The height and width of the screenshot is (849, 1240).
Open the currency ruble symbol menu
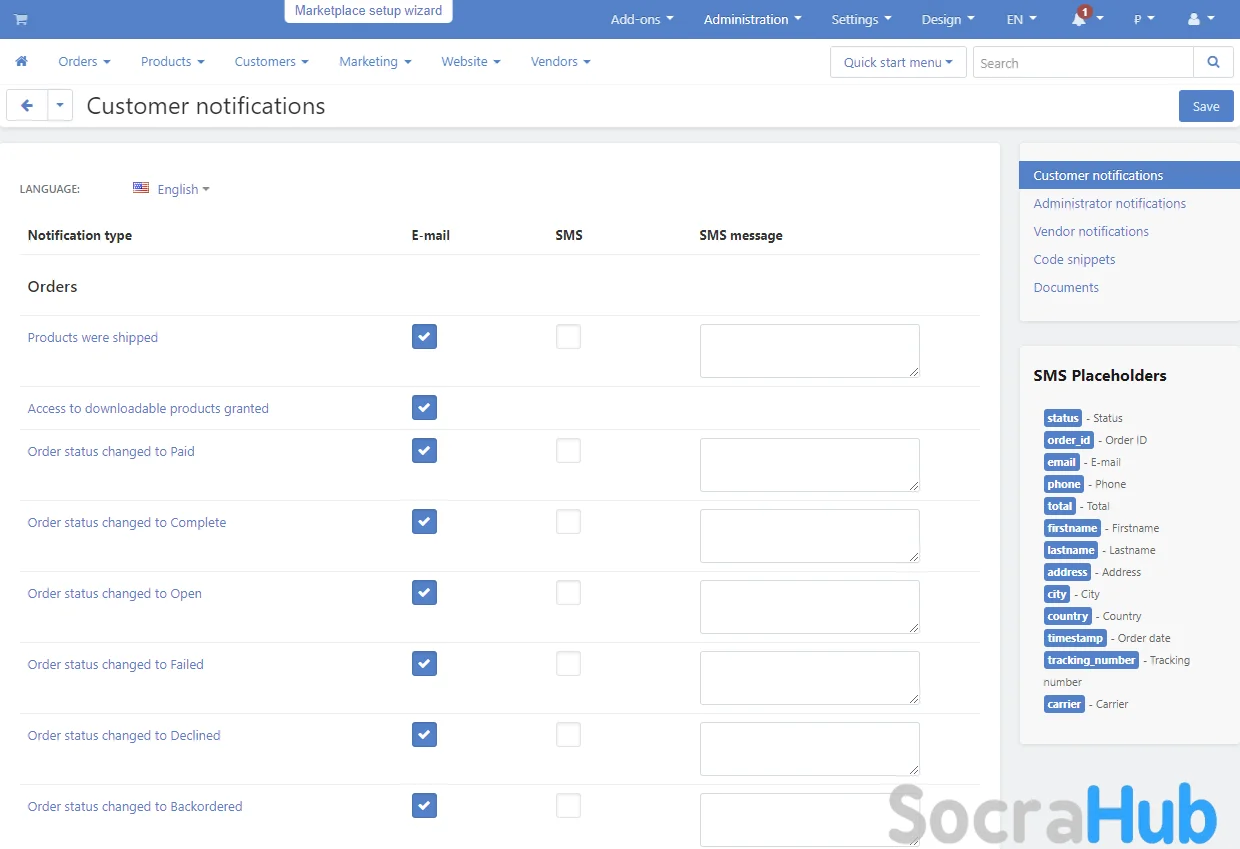pyautogui.click(x=1138, y=19)
